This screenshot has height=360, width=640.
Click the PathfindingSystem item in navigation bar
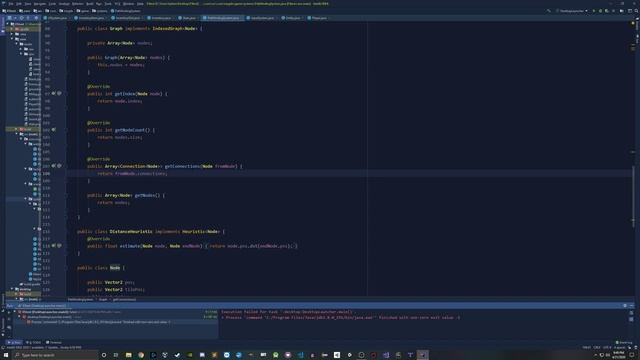pyautogui.click(x=126, y=11)
